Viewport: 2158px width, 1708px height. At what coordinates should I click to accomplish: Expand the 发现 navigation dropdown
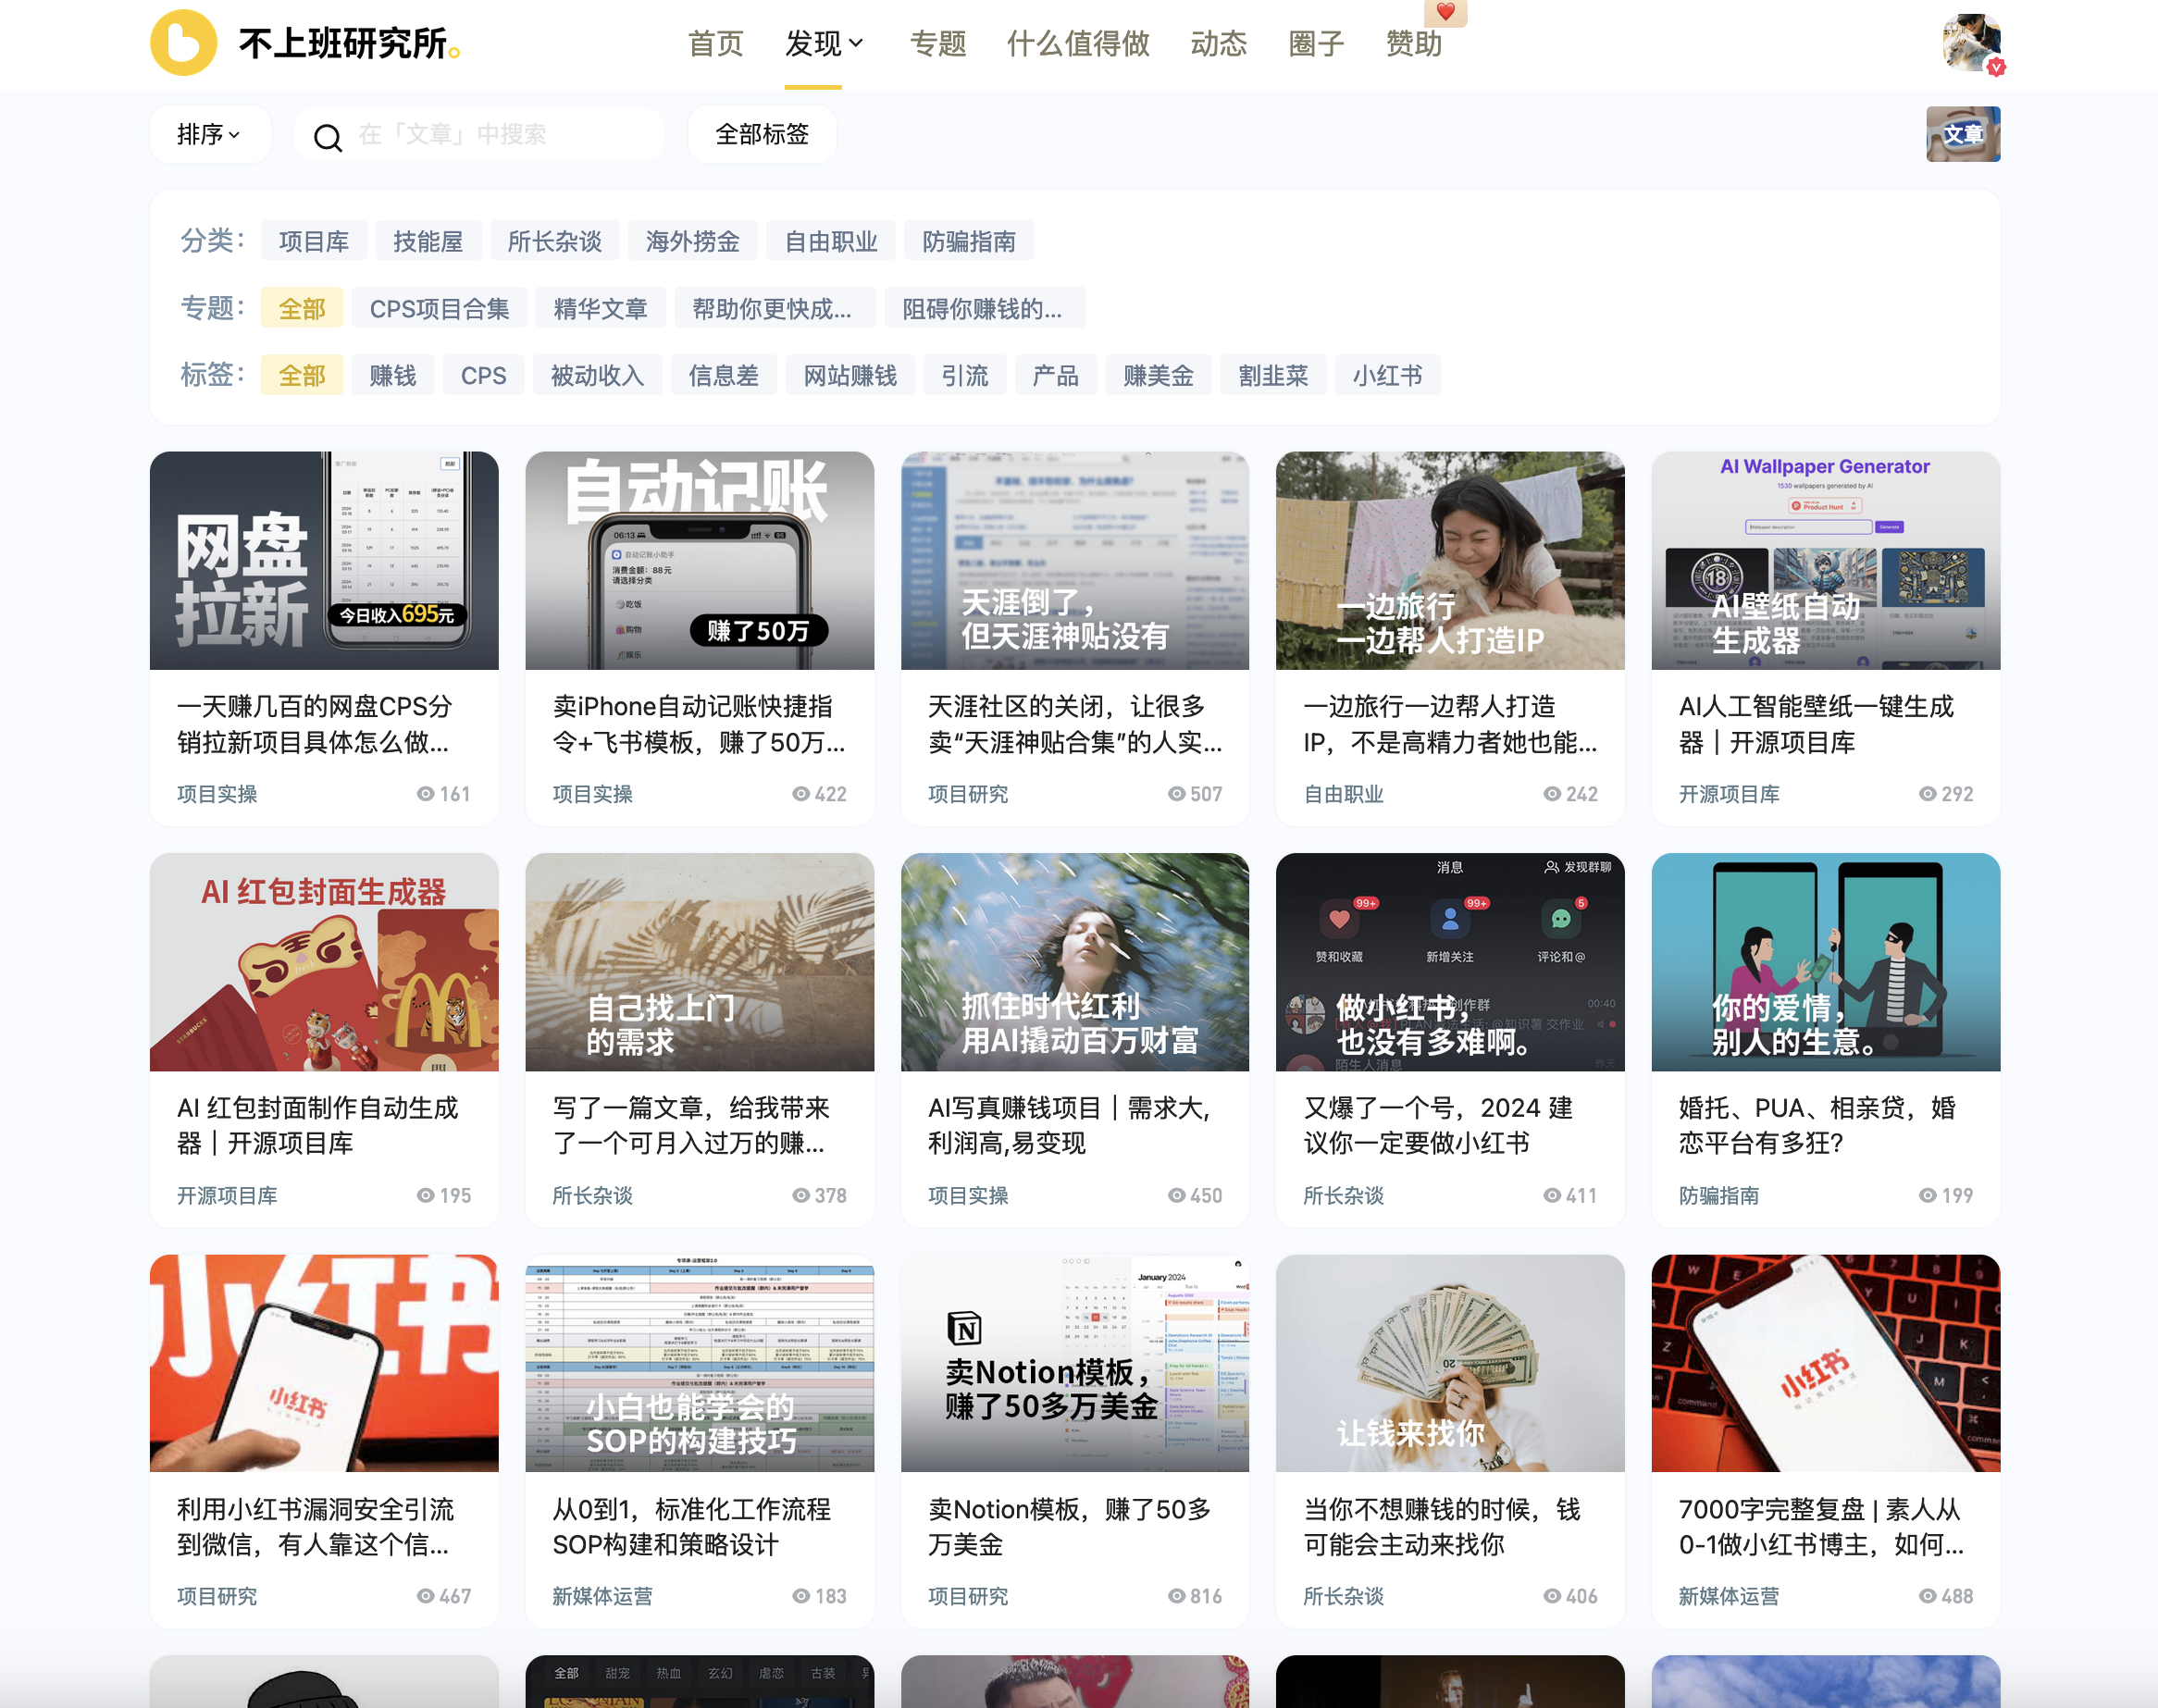pyautogui.click(x=824, y=43)
